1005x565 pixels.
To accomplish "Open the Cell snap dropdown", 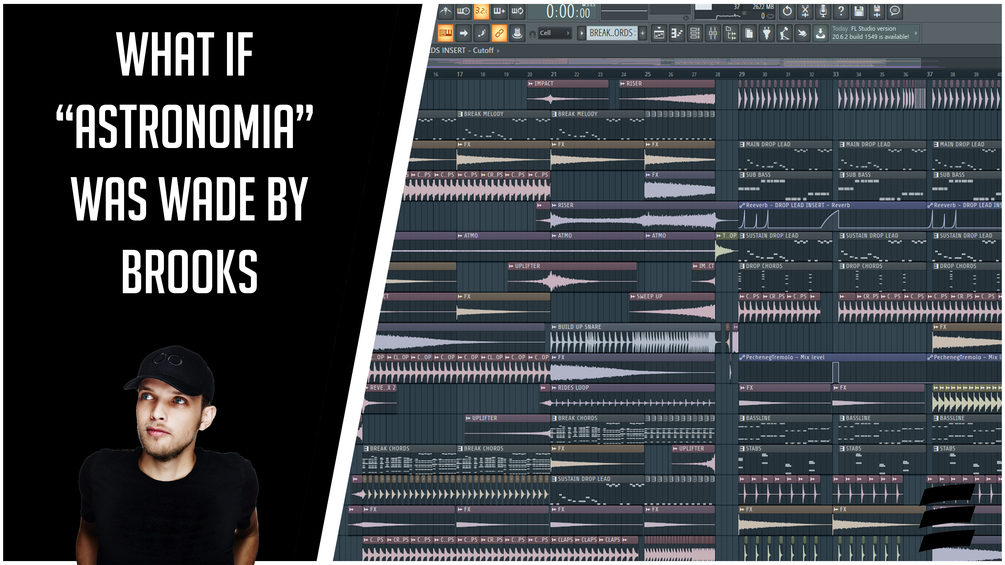I will click(x=554, y=33).
